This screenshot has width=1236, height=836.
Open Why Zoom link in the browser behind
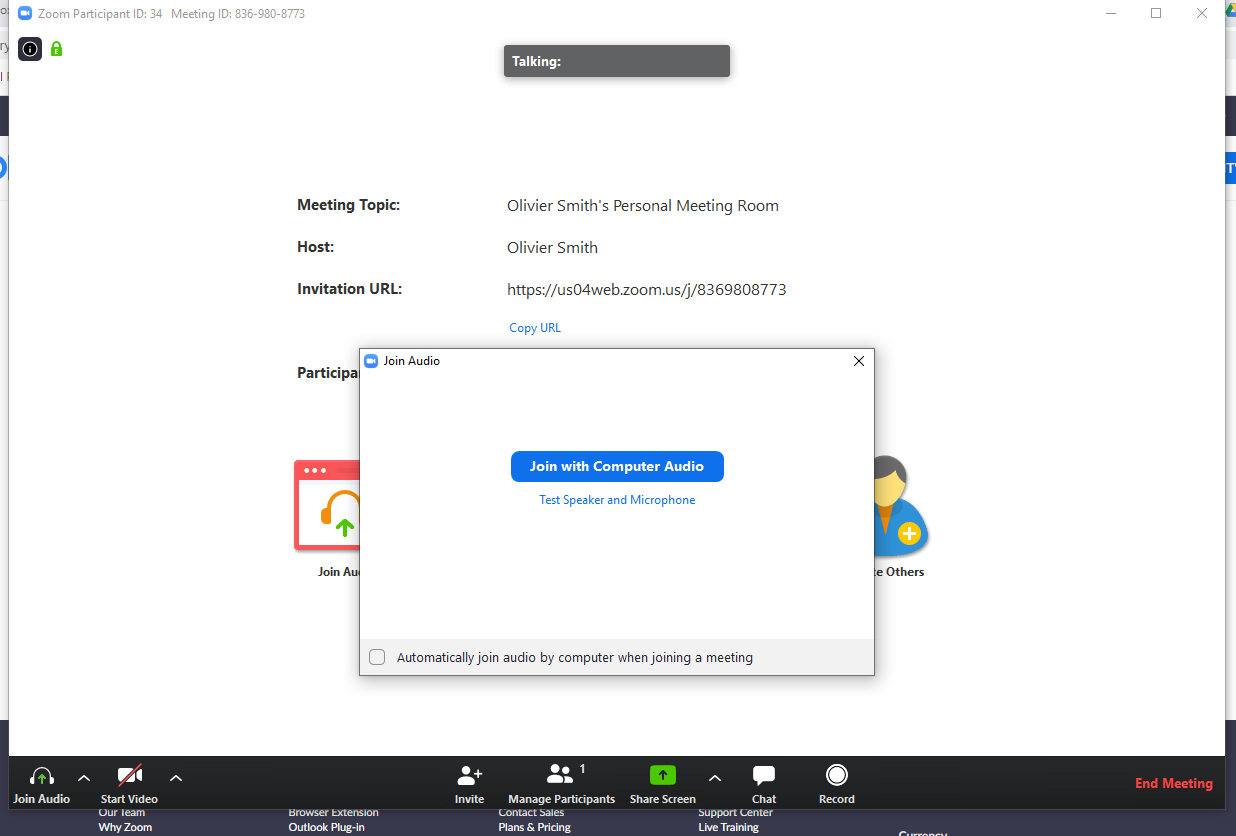(125, 827)
